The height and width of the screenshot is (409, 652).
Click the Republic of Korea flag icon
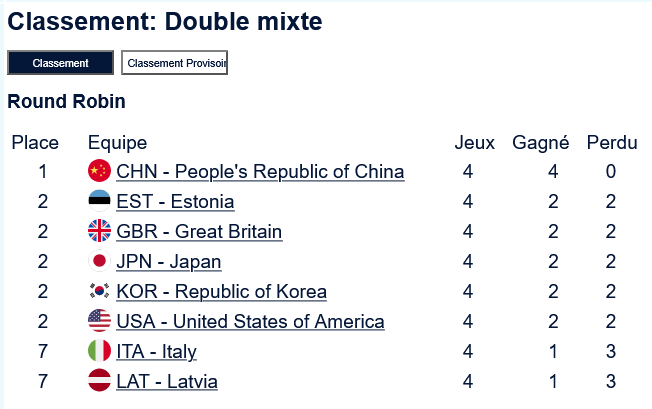99,291
